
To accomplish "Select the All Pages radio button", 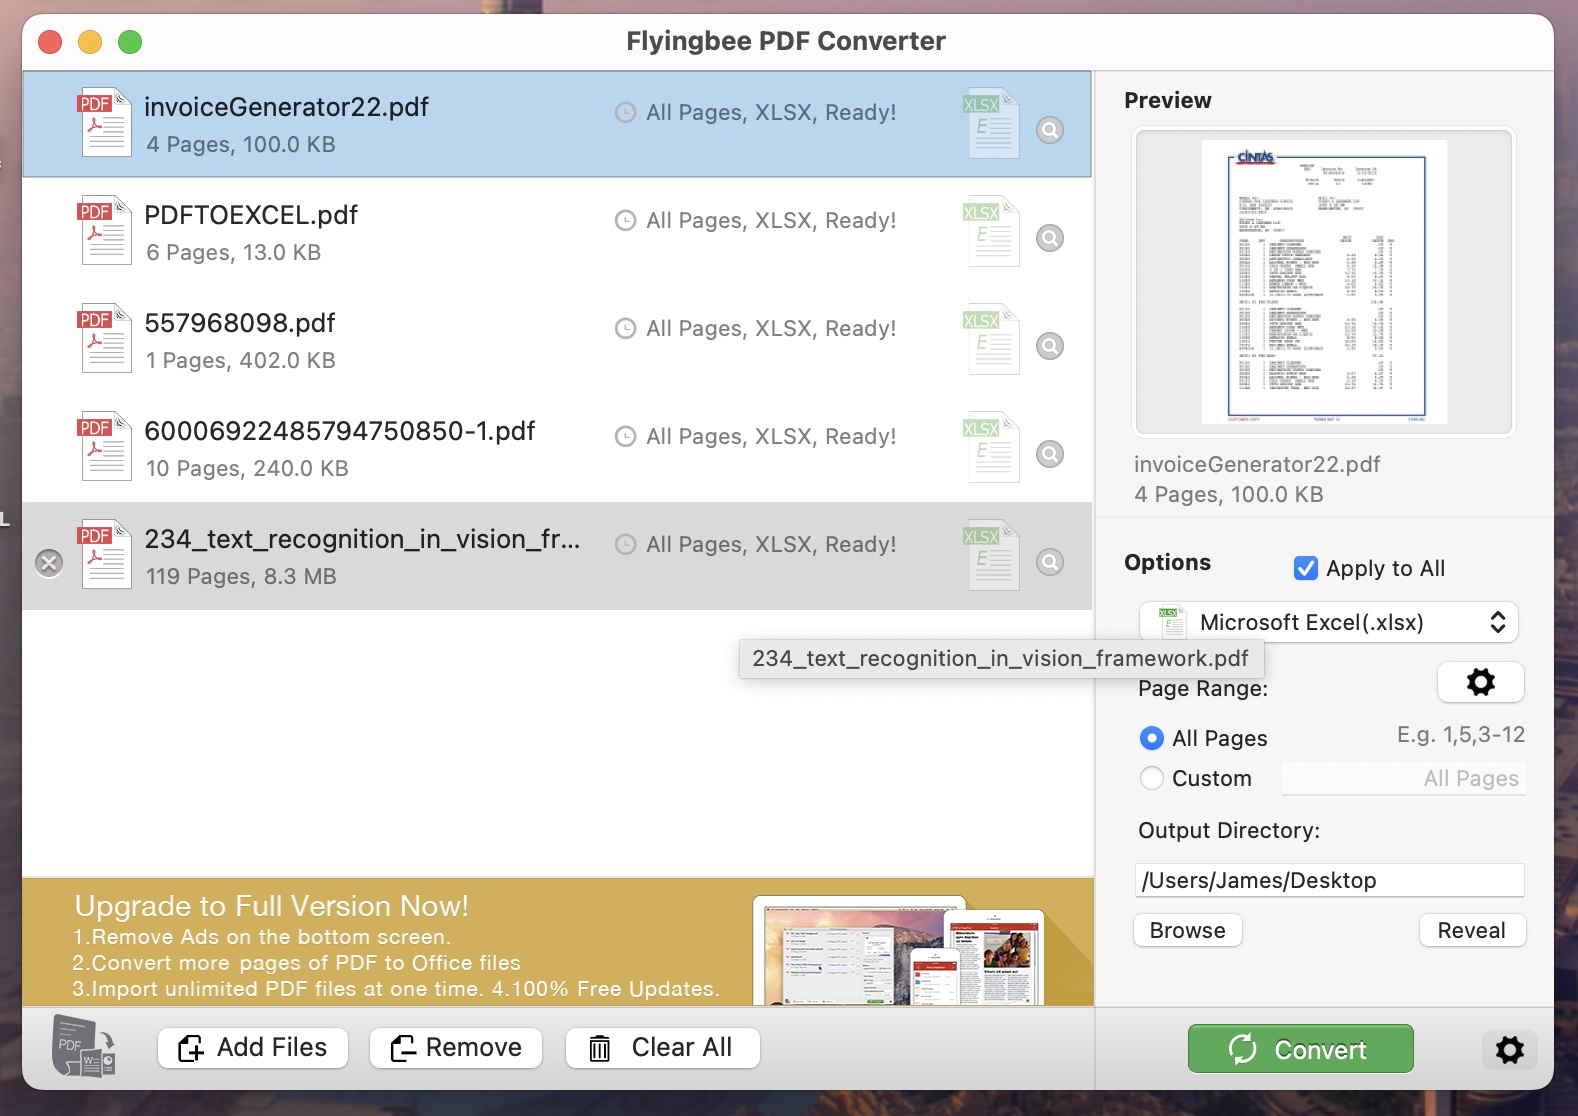I will coord(1152,738).
